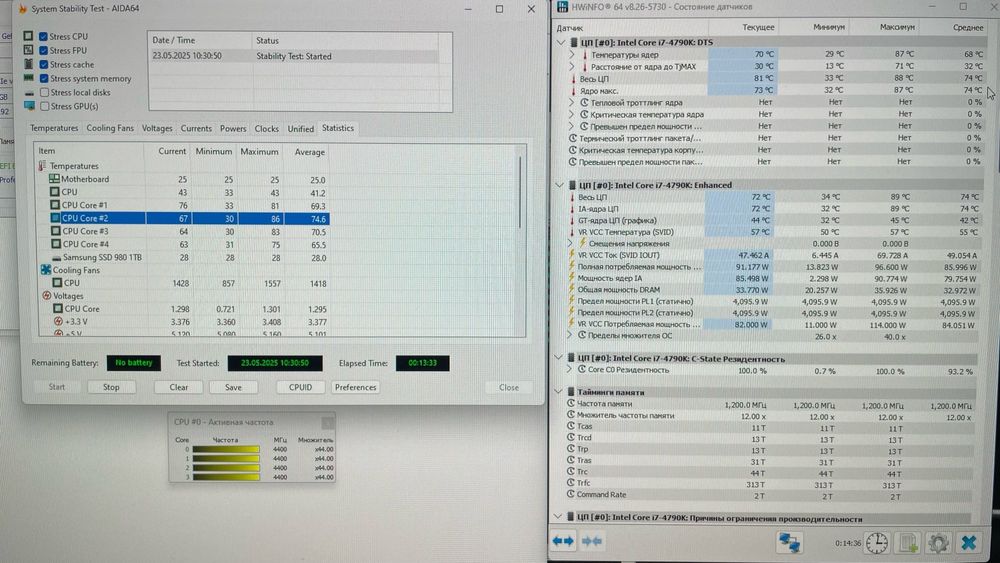
Task: Click the logging sheet icon with green plus
Action: 908,543
